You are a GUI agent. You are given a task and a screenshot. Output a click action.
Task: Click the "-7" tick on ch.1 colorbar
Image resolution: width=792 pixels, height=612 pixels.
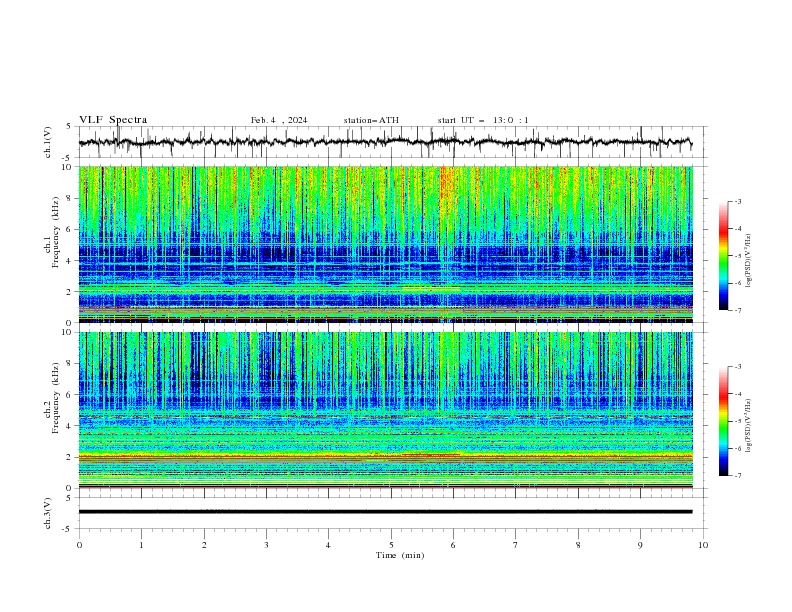[x=738, y=310]
